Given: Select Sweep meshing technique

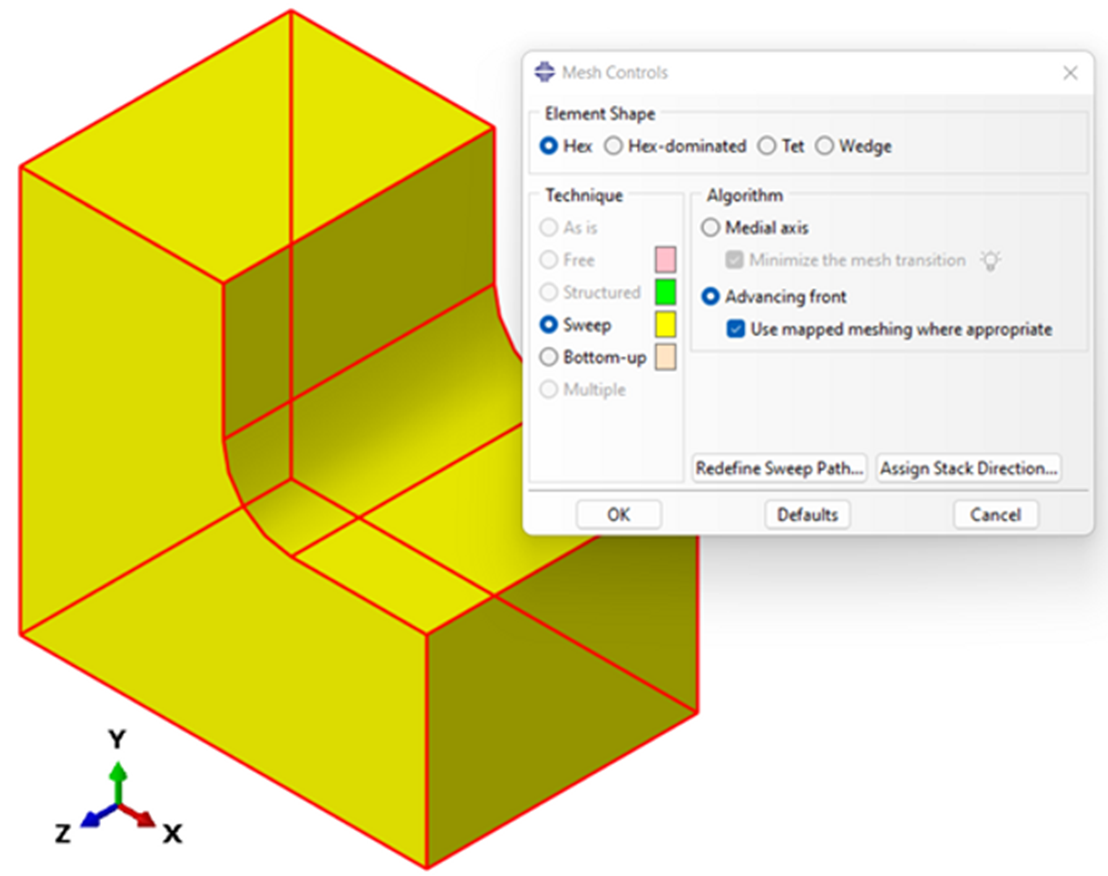Looking at the screenshot, I should pos(548,325).
